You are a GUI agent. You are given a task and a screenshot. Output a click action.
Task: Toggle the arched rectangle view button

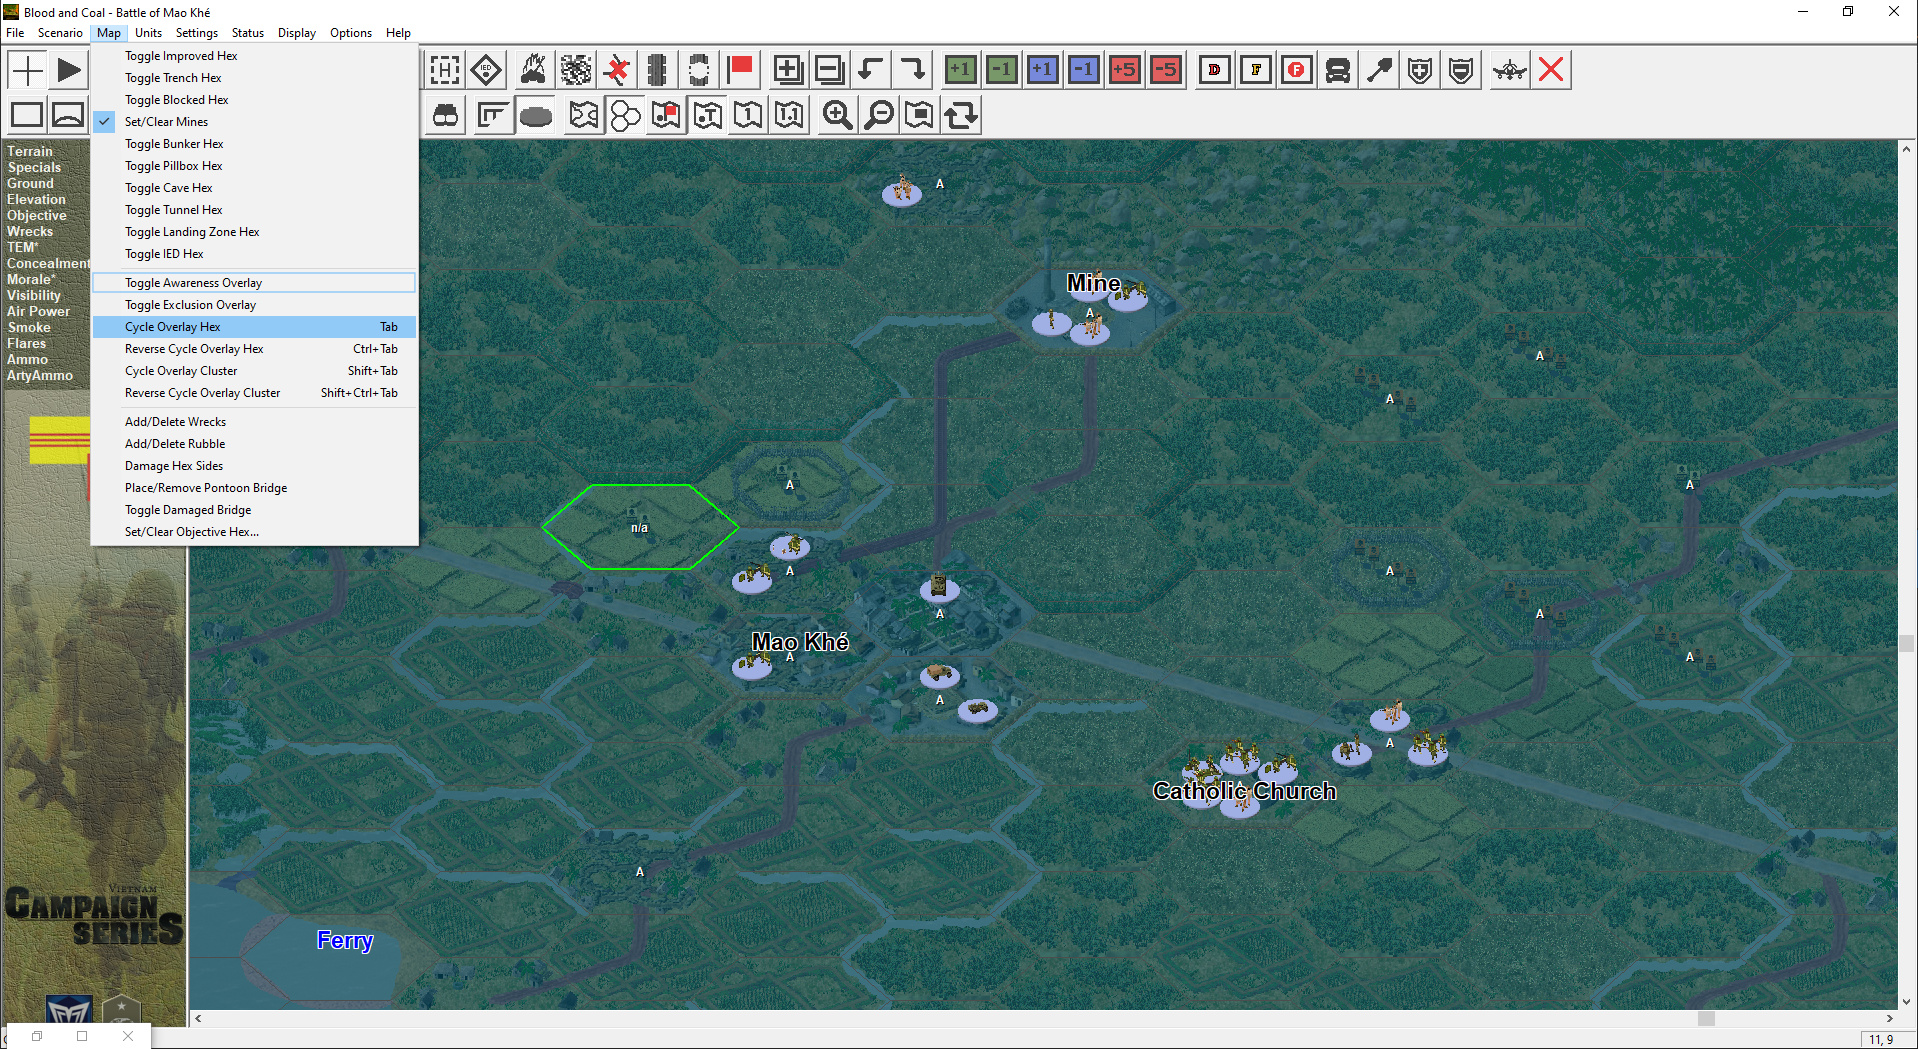tap(68, 115)
